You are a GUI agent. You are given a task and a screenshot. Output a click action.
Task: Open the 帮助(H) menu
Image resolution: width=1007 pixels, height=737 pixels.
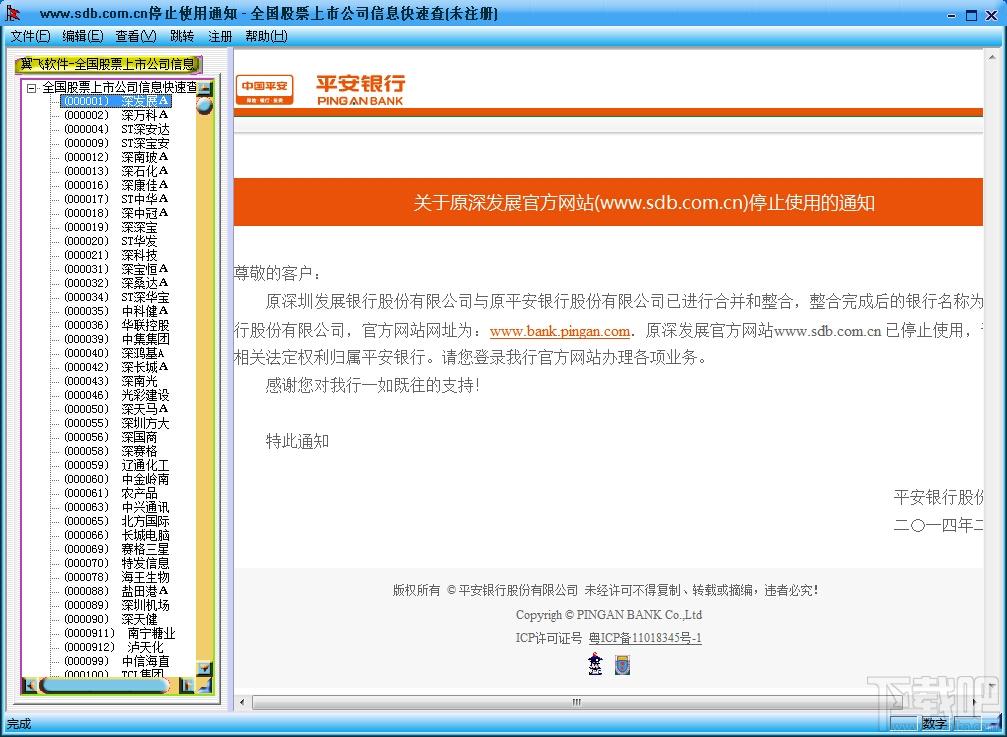267,36
